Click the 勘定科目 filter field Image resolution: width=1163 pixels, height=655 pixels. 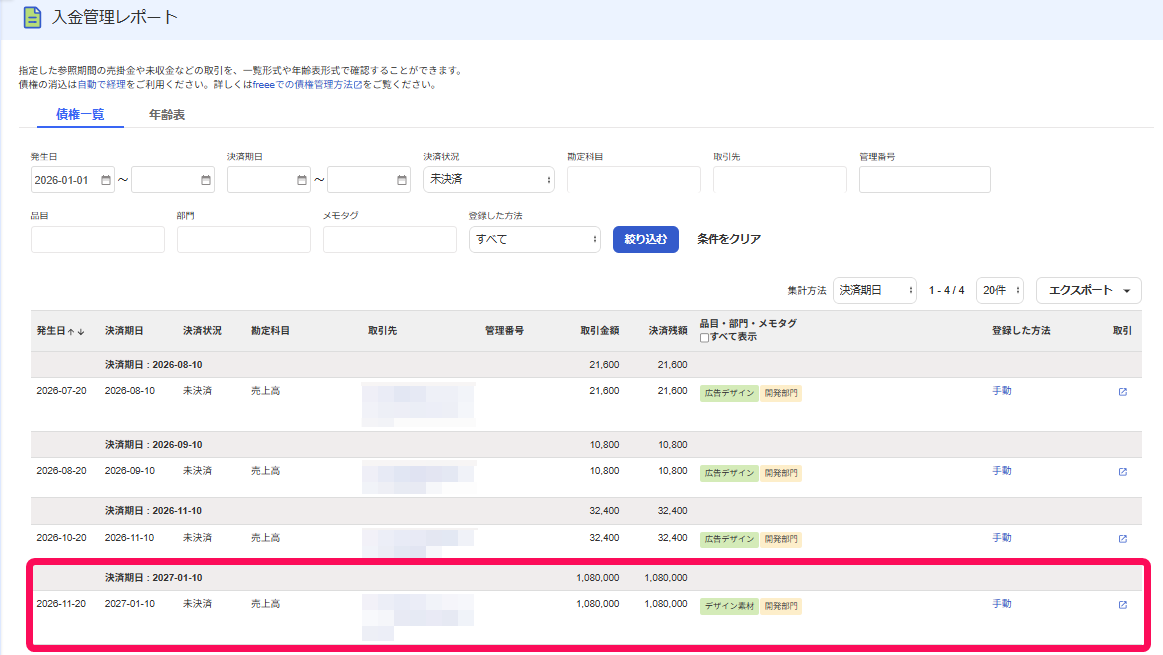coord(633,180)
